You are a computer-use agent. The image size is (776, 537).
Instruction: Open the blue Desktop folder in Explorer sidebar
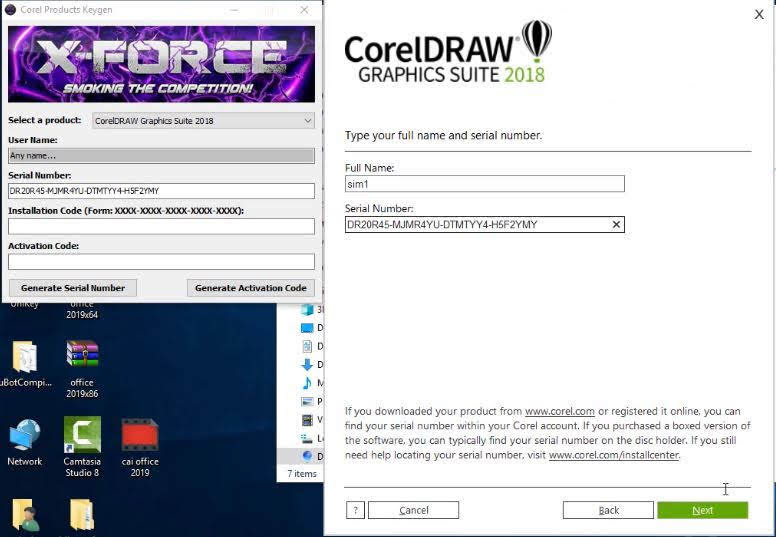click(x=307, y=328)
